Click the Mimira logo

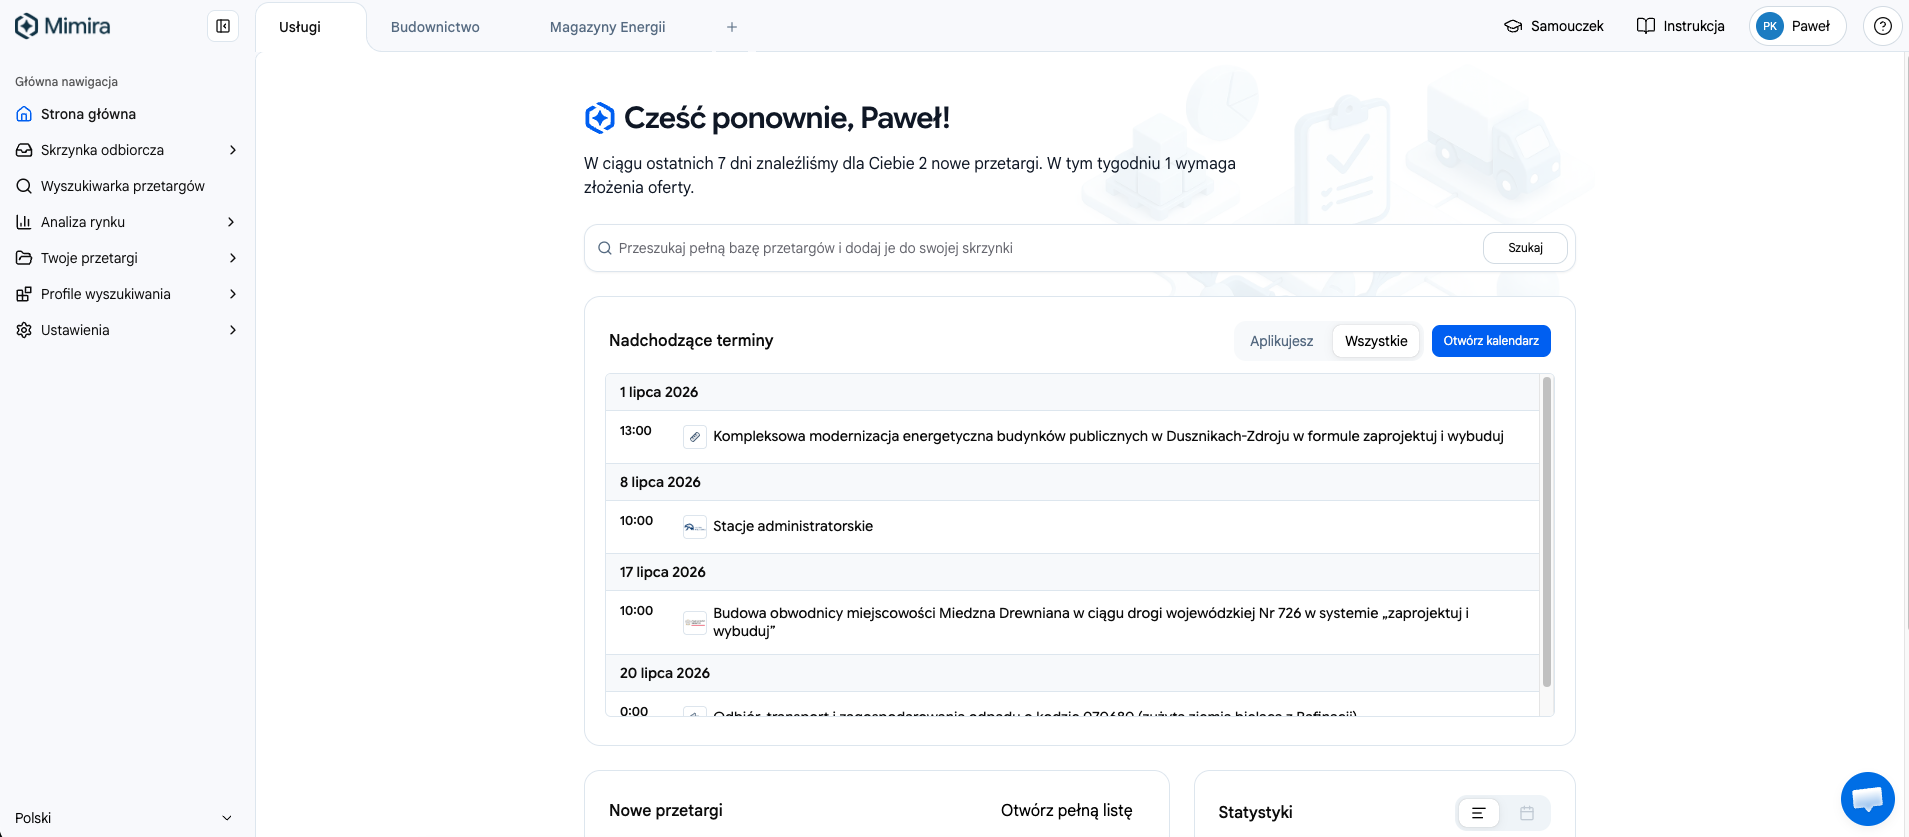point(62,26)
